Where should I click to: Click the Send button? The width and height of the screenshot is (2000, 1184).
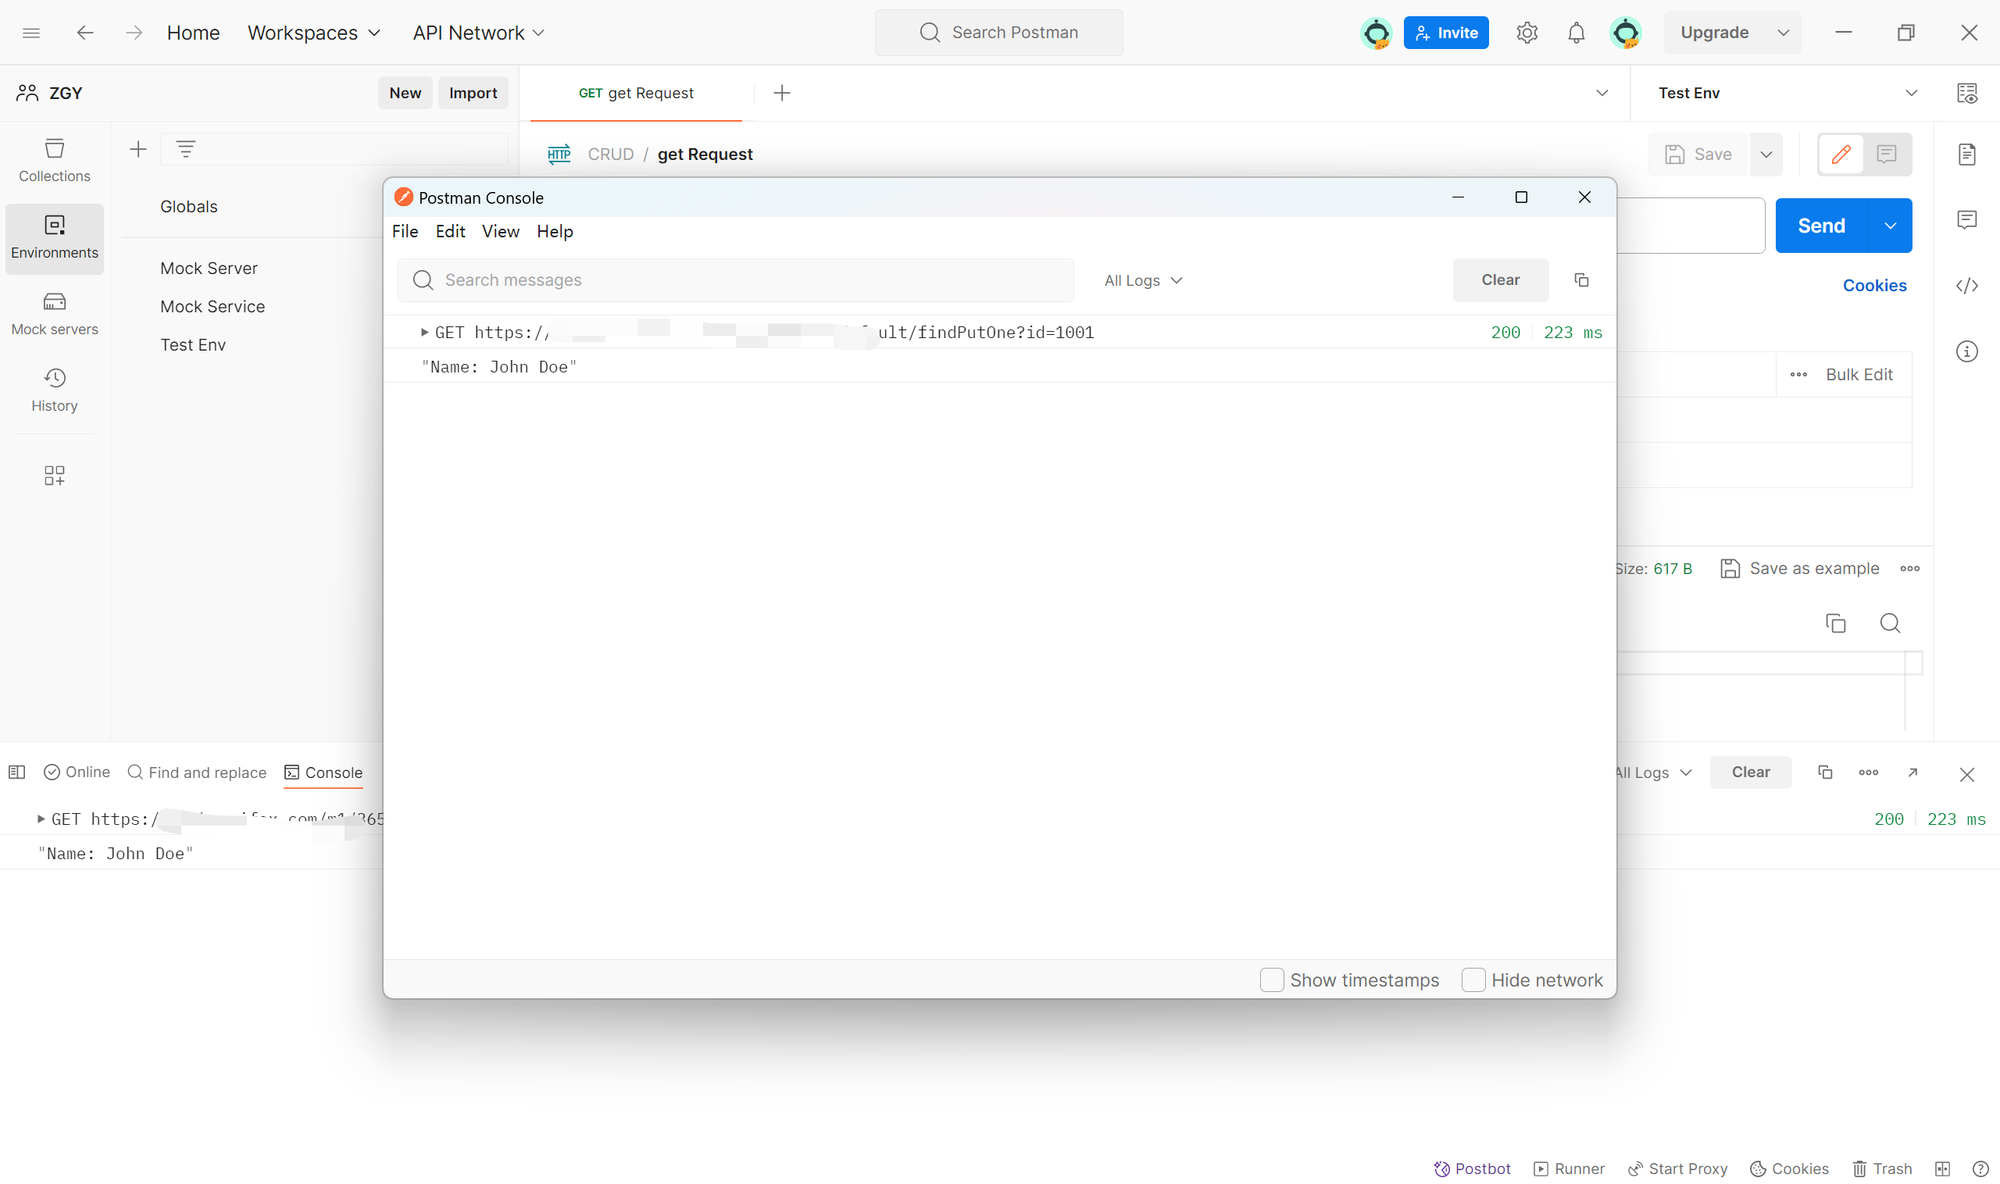click(x=1821, y=226)
